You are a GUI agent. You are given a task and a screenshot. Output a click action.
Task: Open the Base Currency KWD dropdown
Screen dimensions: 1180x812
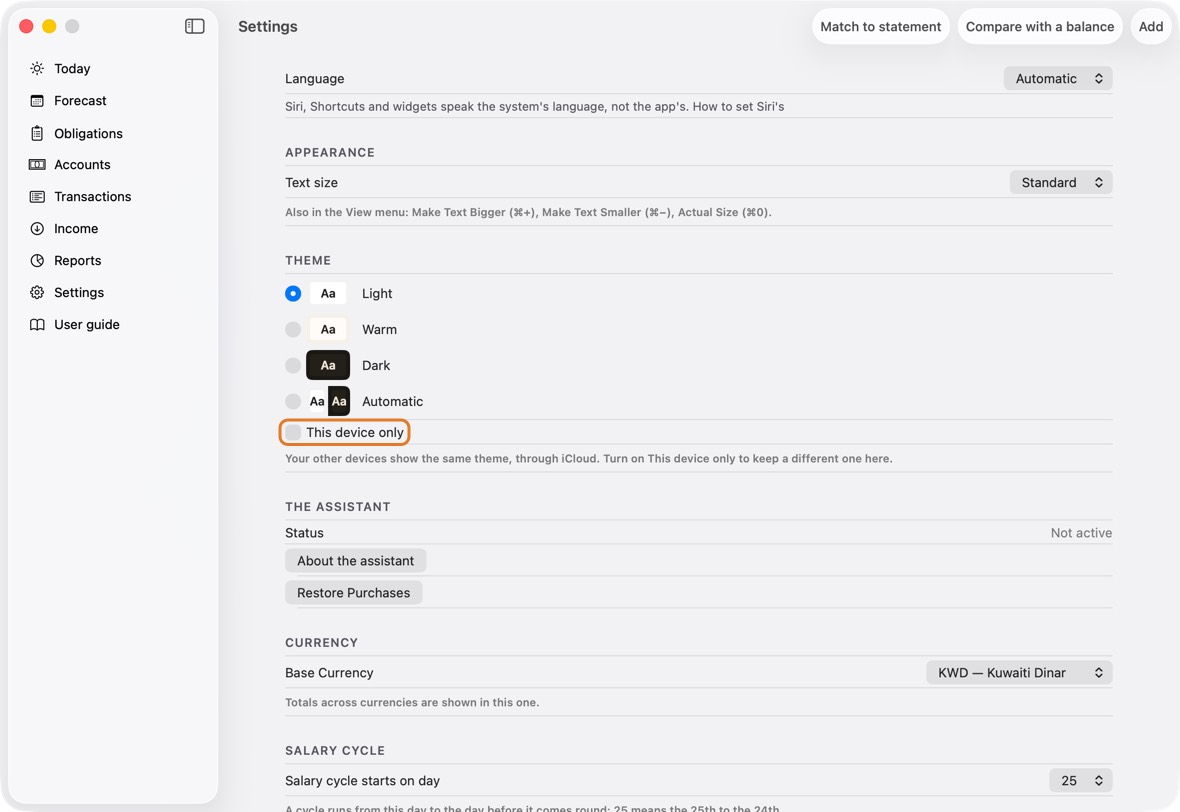click(x=1019, y=673)
